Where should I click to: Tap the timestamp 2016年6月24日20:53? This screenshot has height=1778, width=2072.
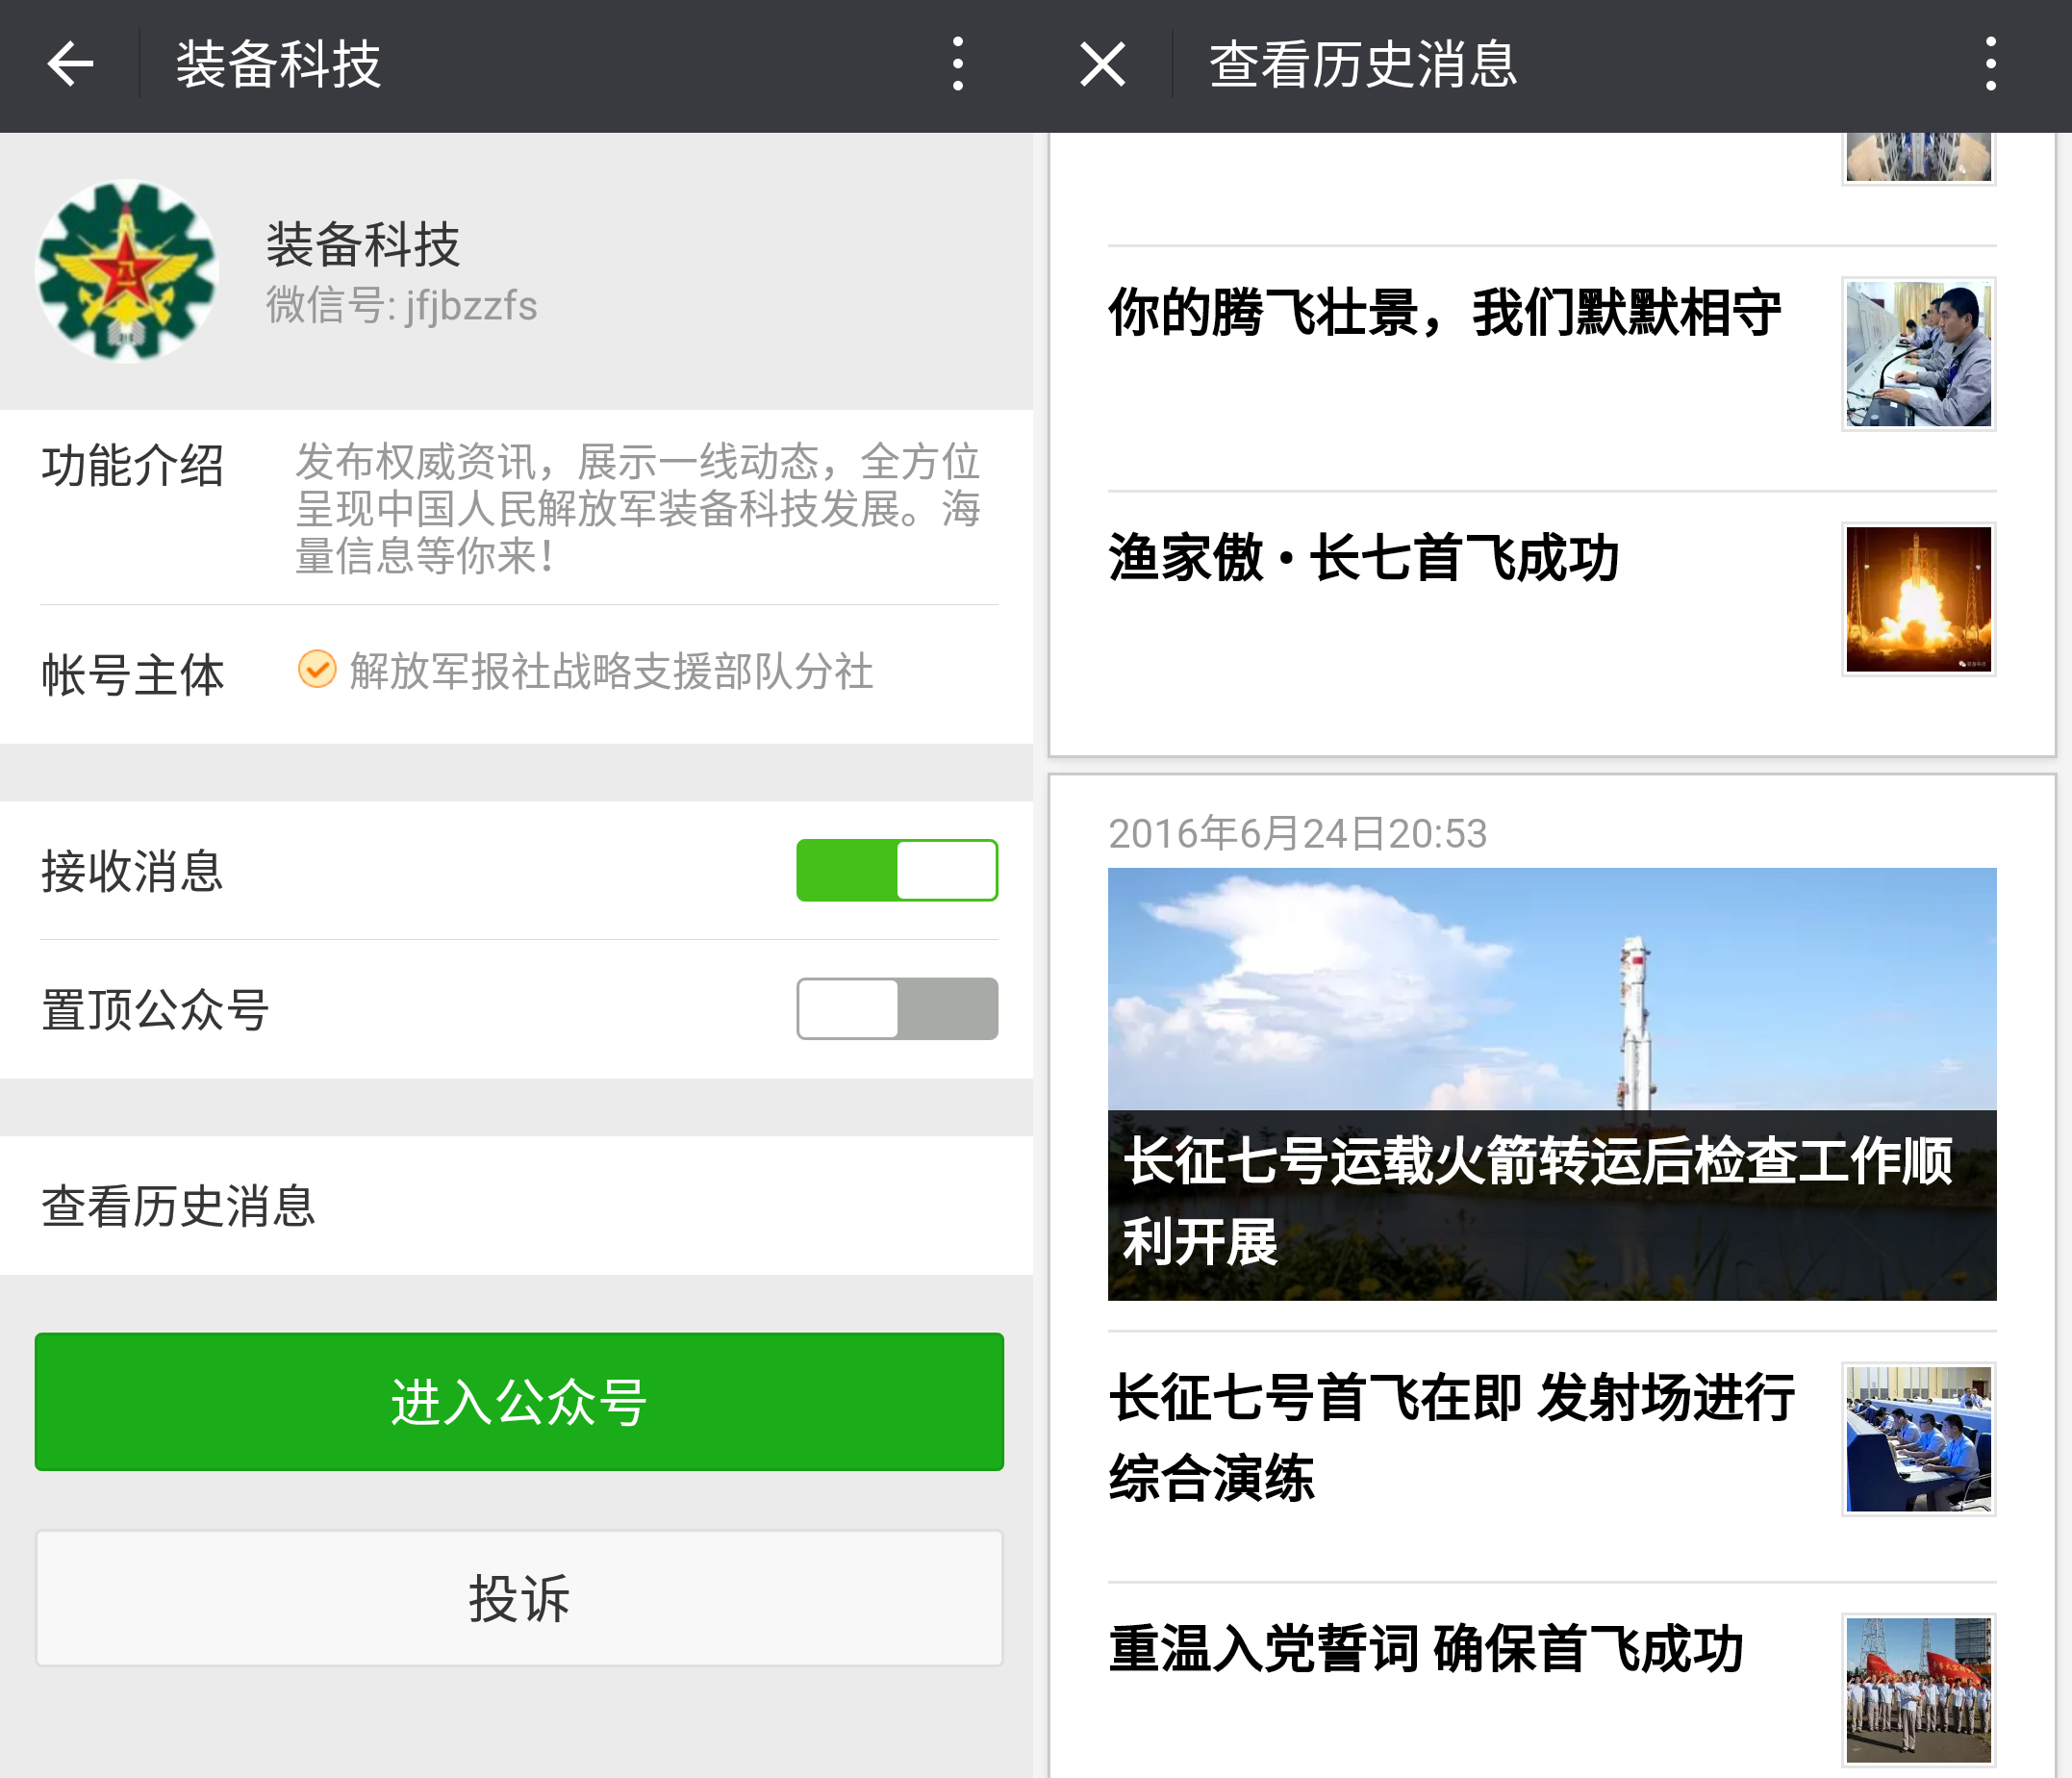(x=1297, y=833)
